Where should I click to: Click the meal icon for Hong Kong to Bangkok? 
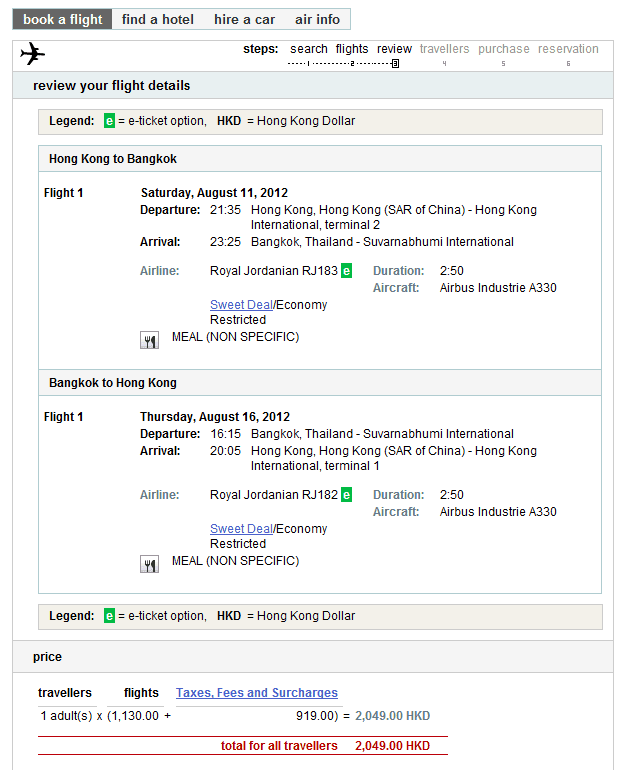point(149,340)
